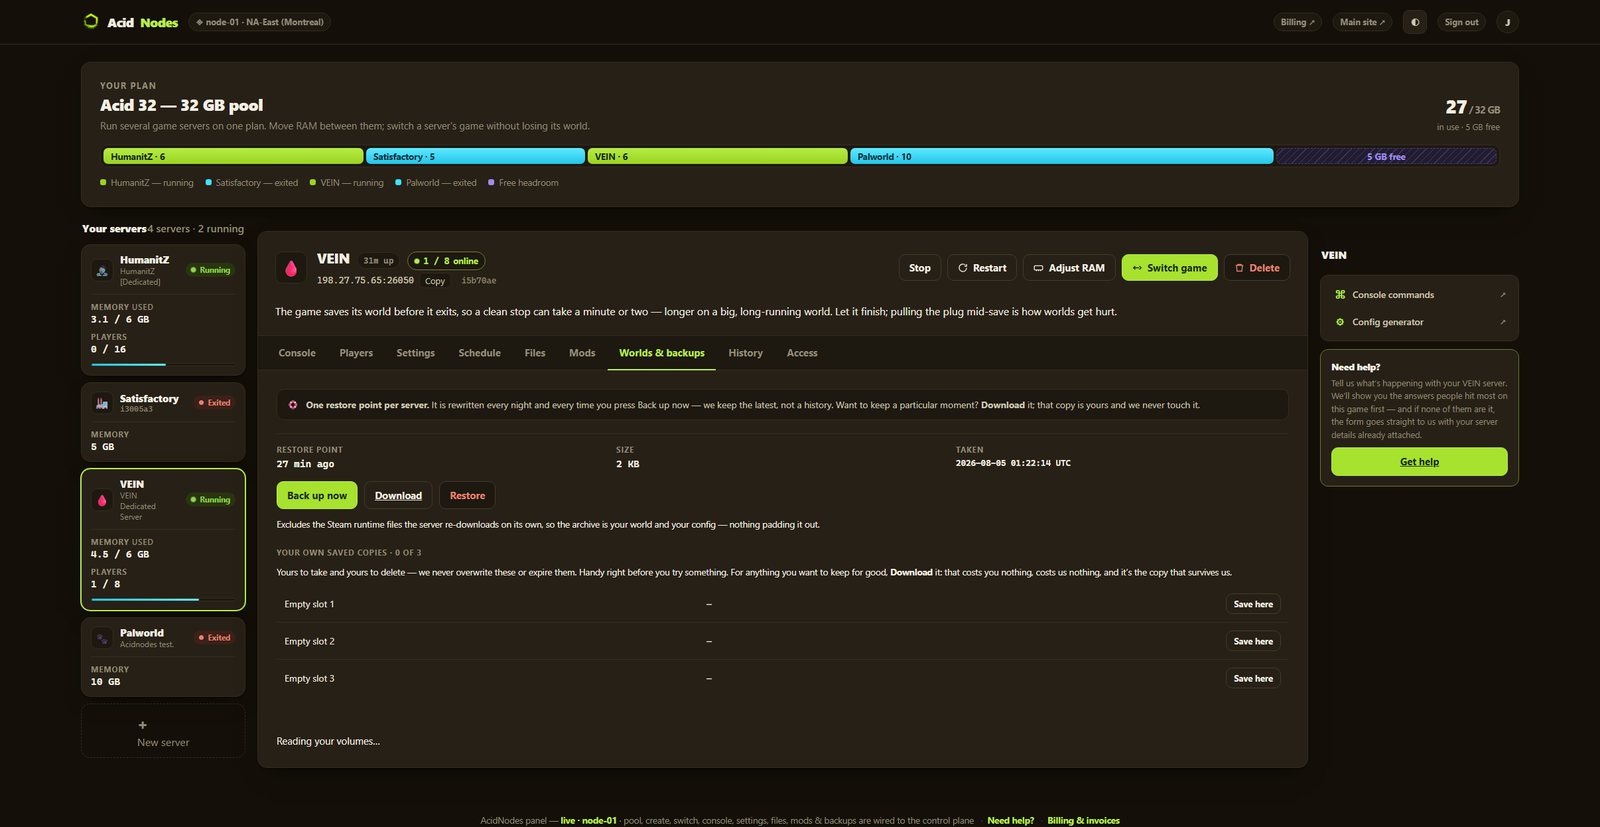Click the 5 GB free striped segment
Image resolution: width=1600 pixels, height=827 pixels.
pyautogui.click(x=1386, y=156)
